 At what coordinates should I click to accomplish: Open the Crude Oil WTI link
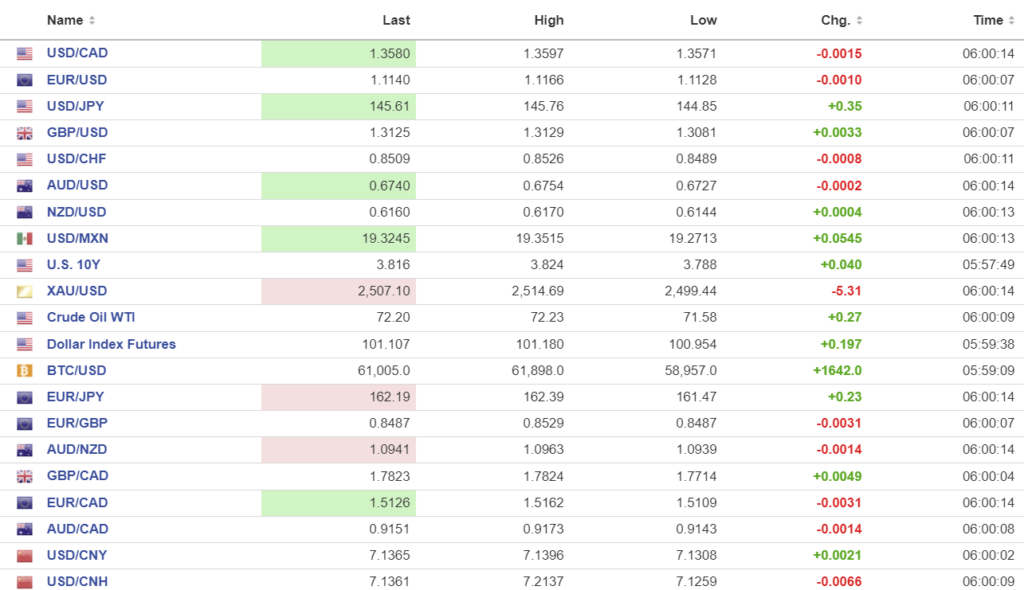pos(90,318)
